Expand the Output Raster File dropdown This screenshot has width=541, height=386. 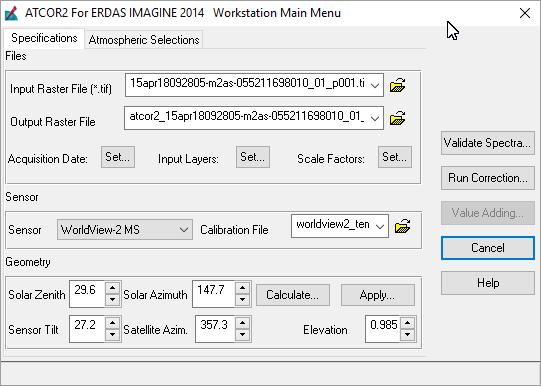point(375,118)
